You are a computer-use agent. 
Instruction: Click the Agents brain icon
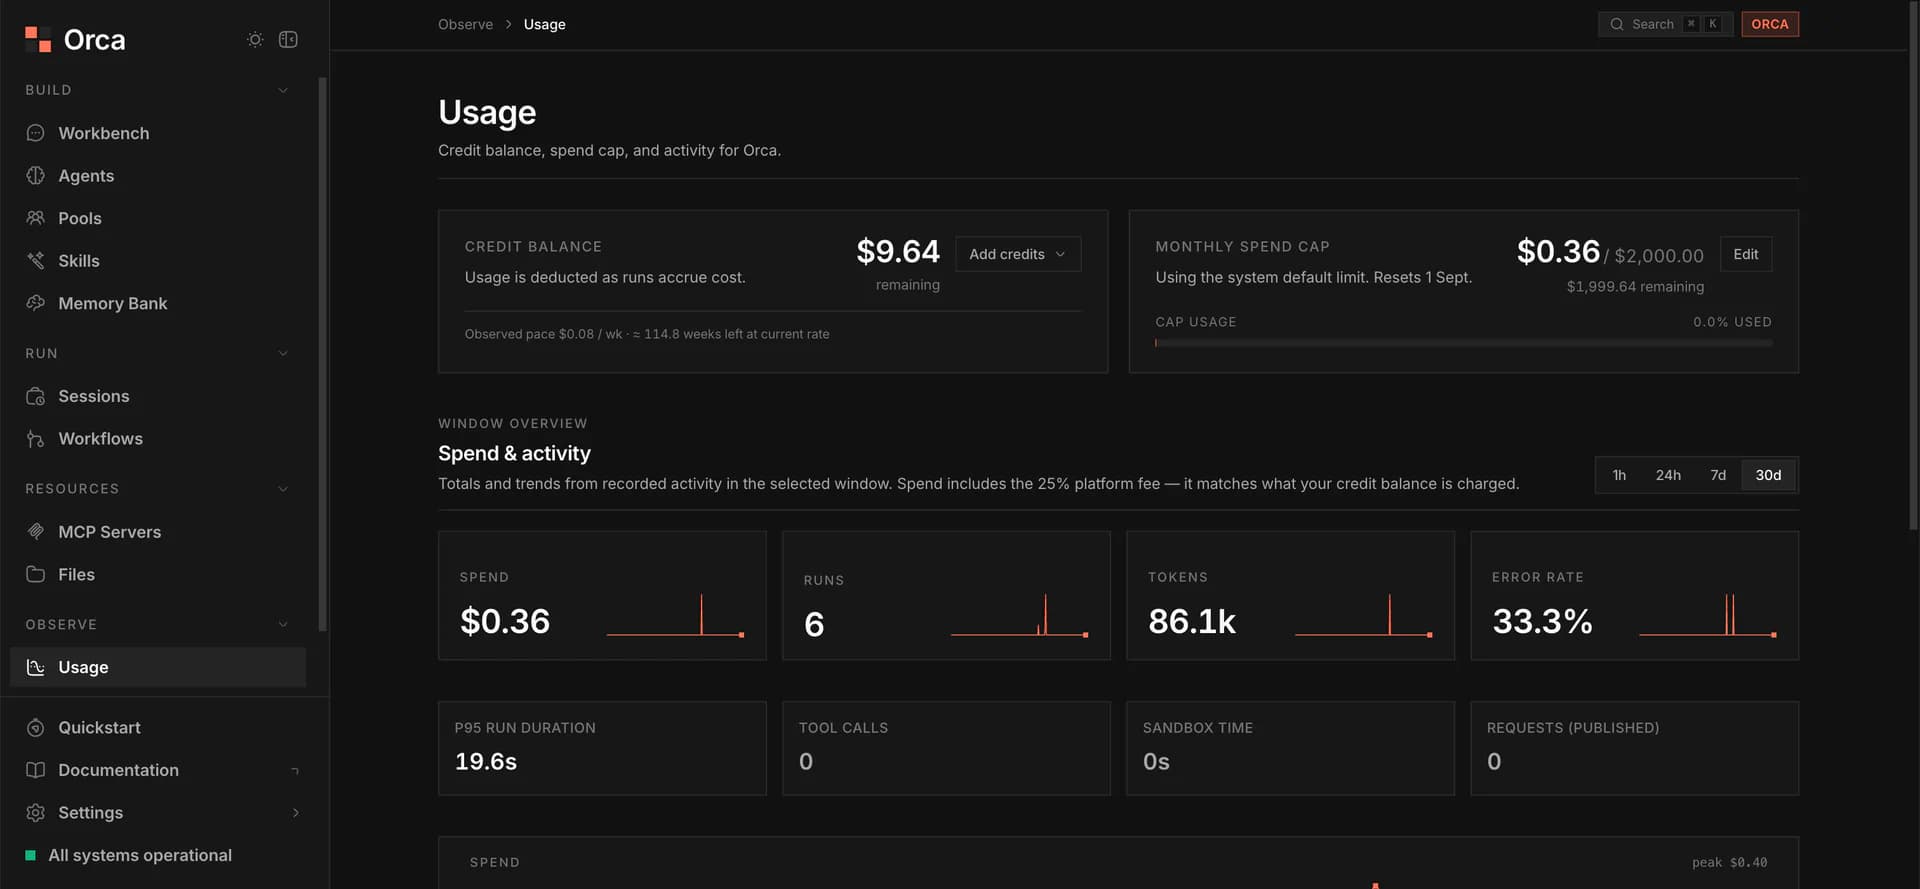tap(36, 175)
